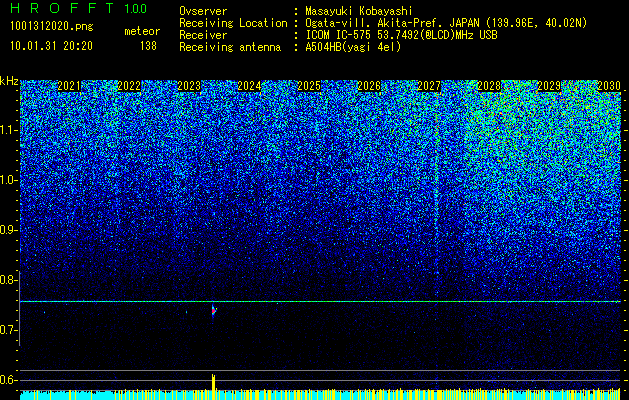Select the file name 1001312020.png
Viewport: 629px width, 400px height.
[x=52, y=27]
